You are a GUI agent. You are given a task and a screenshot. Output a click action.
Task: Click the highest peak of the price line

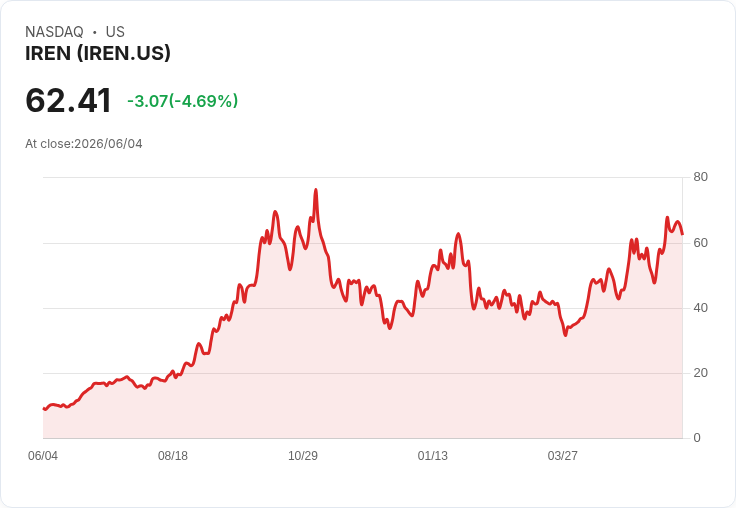click(x=316, y=190)
